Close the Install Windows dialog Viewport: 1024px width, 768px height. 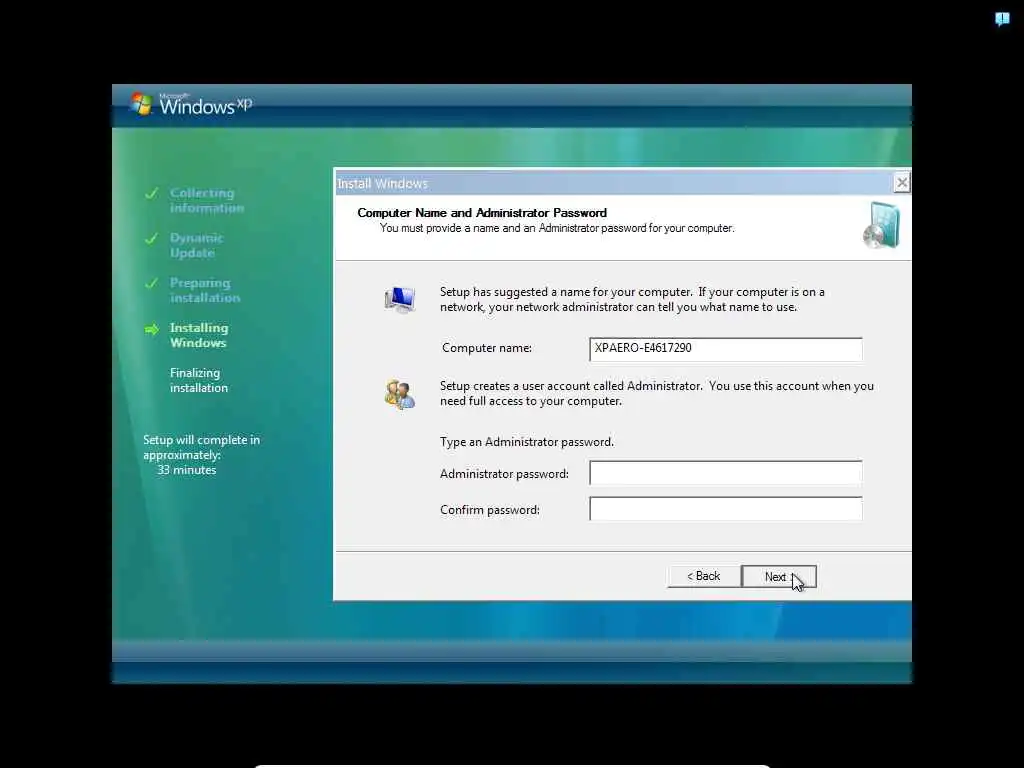pyautogui.click(x=901, y=183)
